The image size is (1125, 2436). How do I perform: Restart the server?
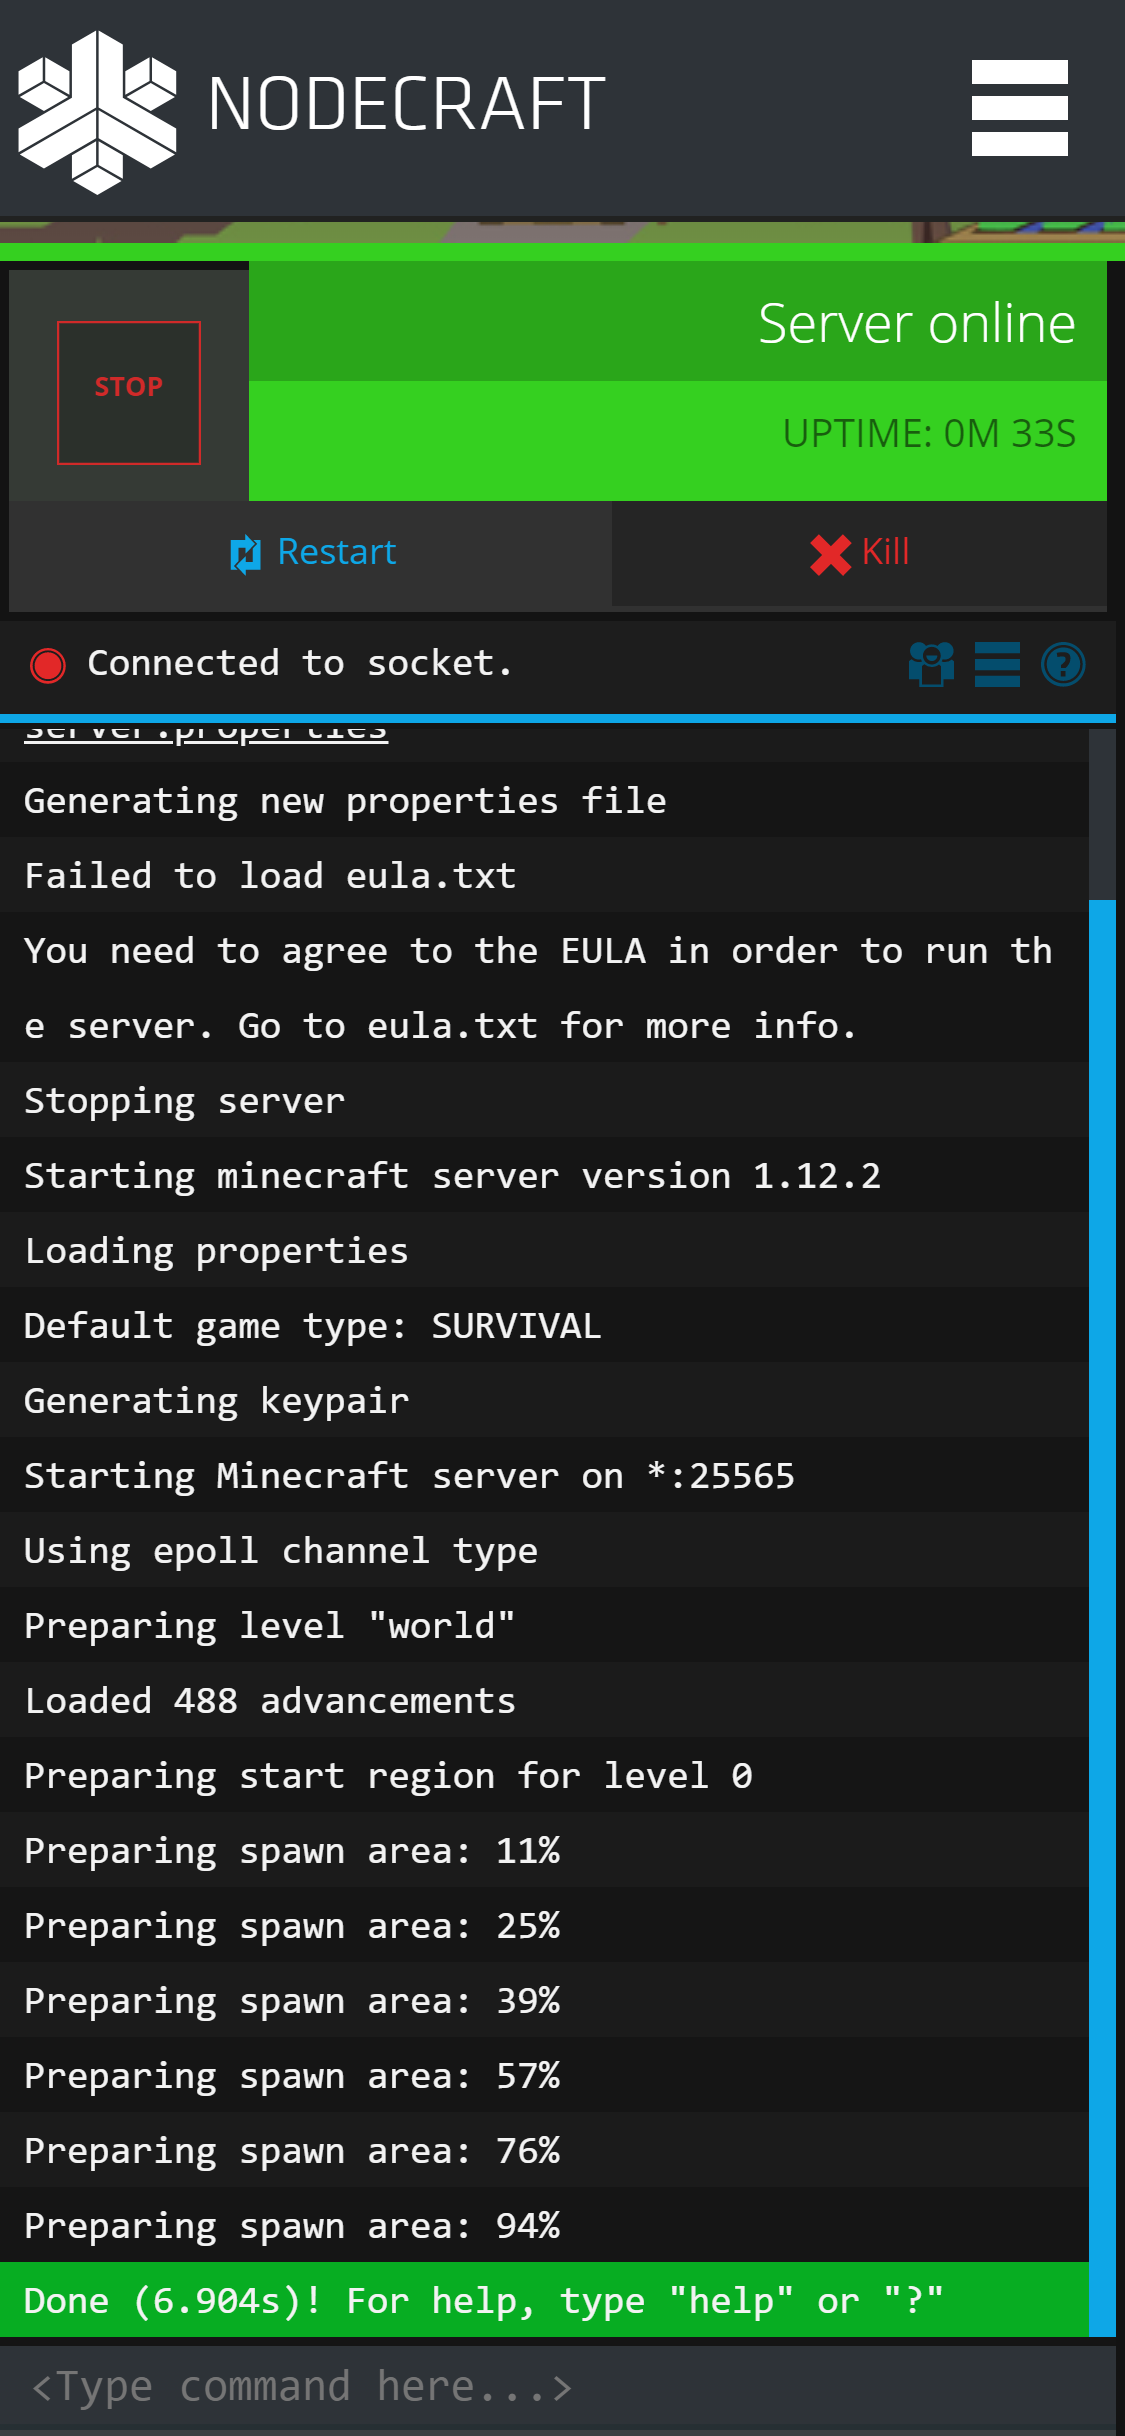coord(311,552)
